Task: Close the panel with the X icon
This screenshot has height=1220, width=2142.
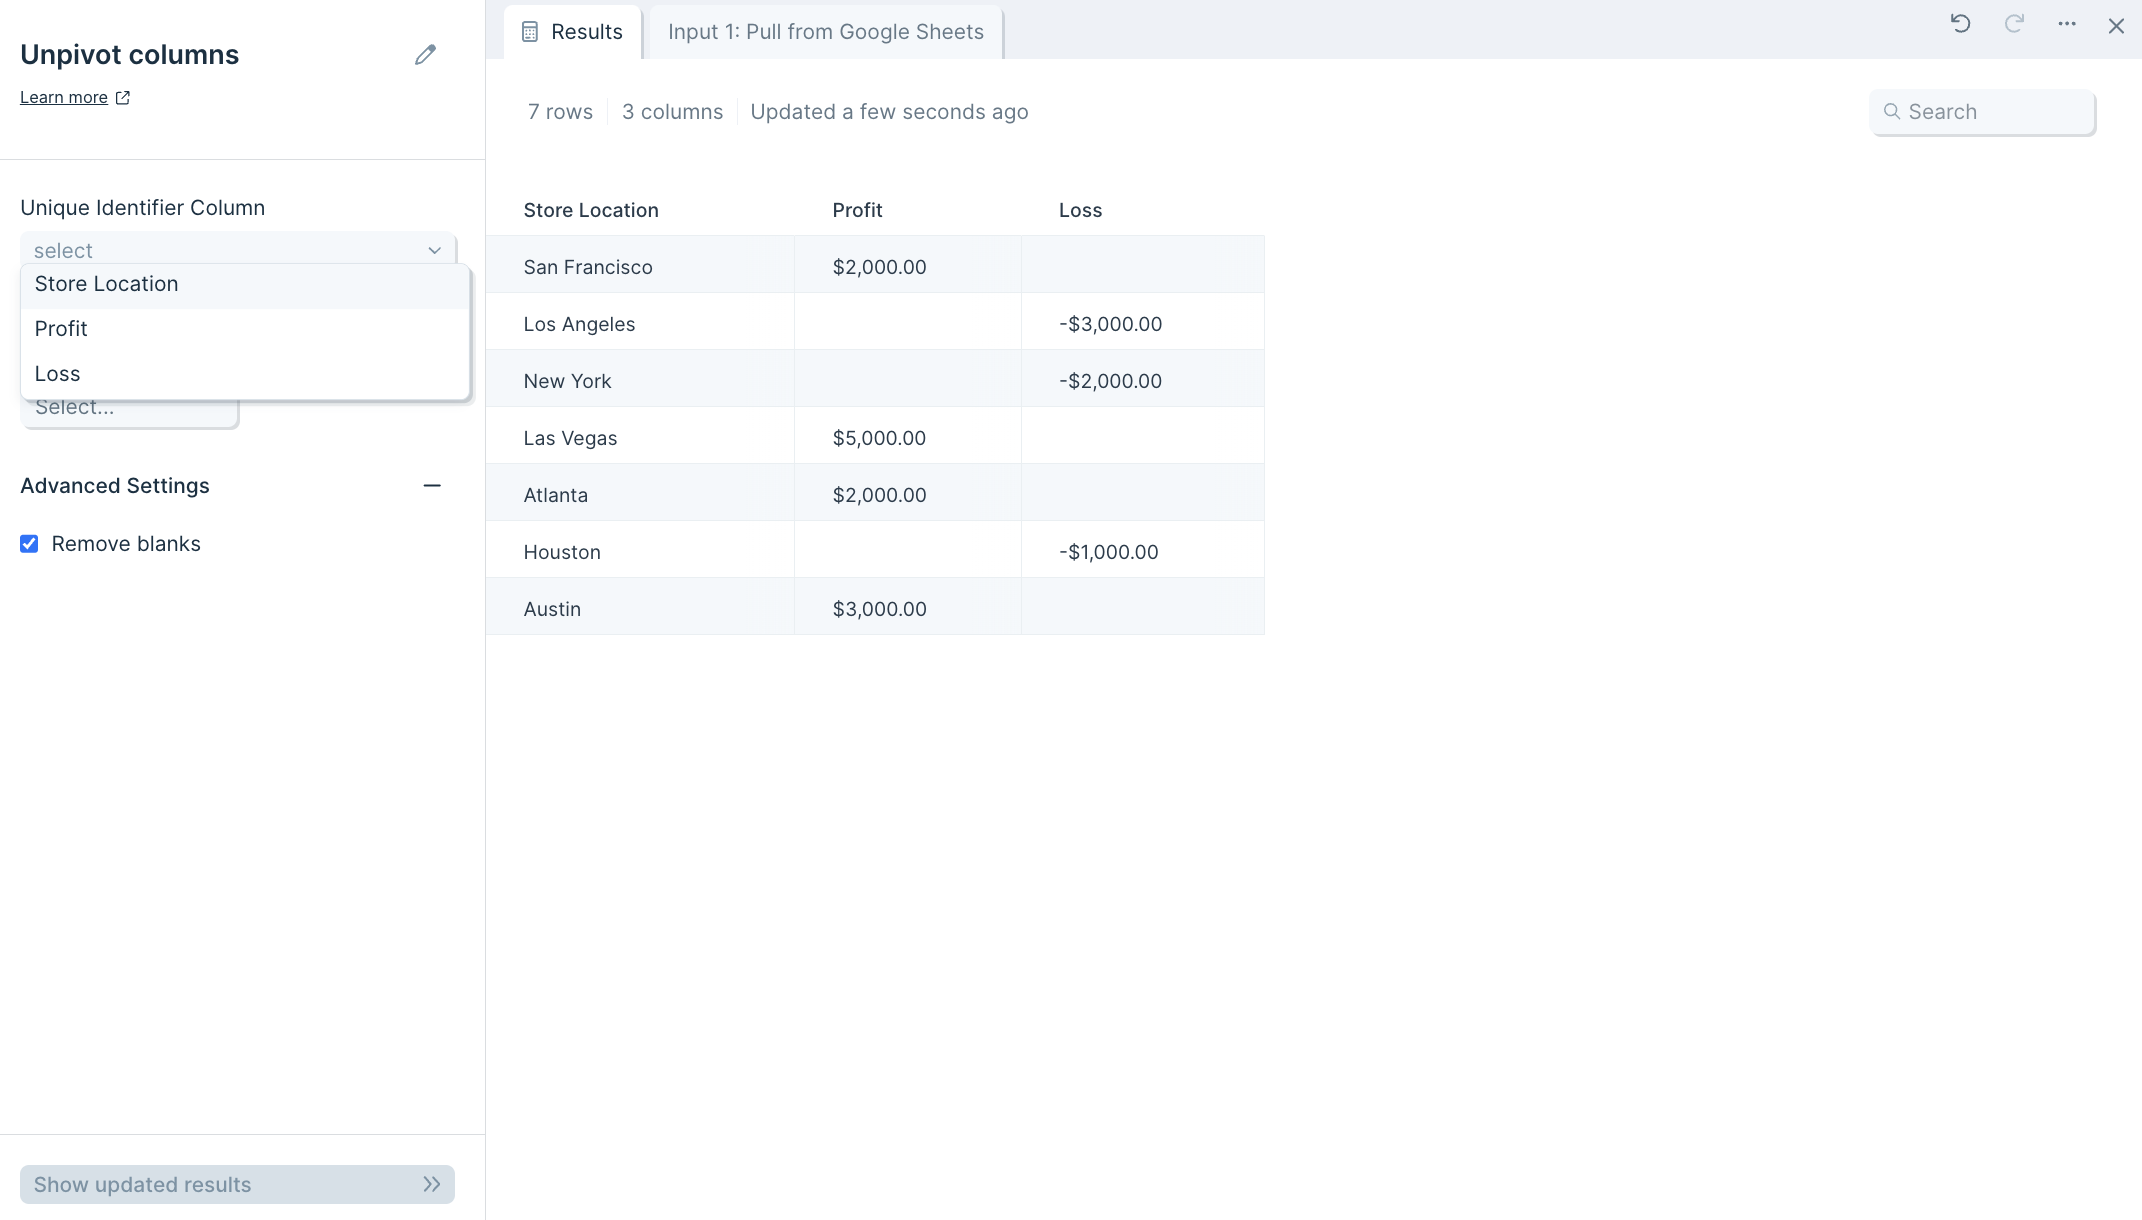Action: pos(2116,26)
